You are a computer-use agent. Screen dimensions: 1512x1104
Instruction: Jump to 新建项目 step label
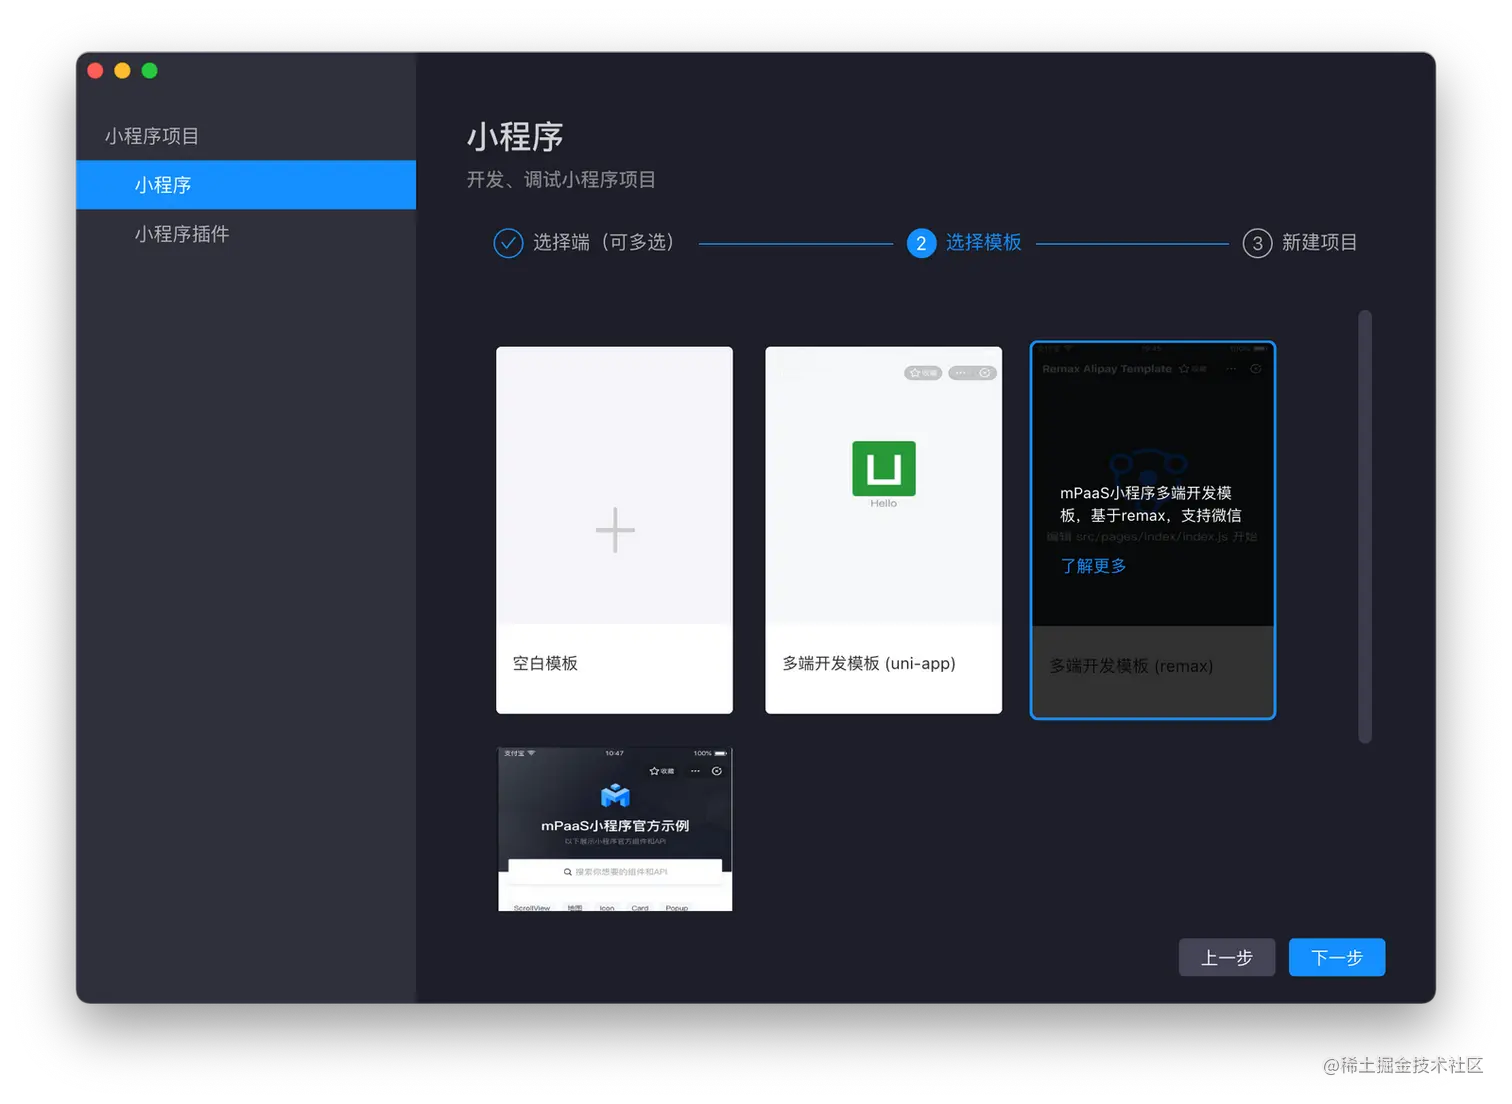pos(1319,243)
